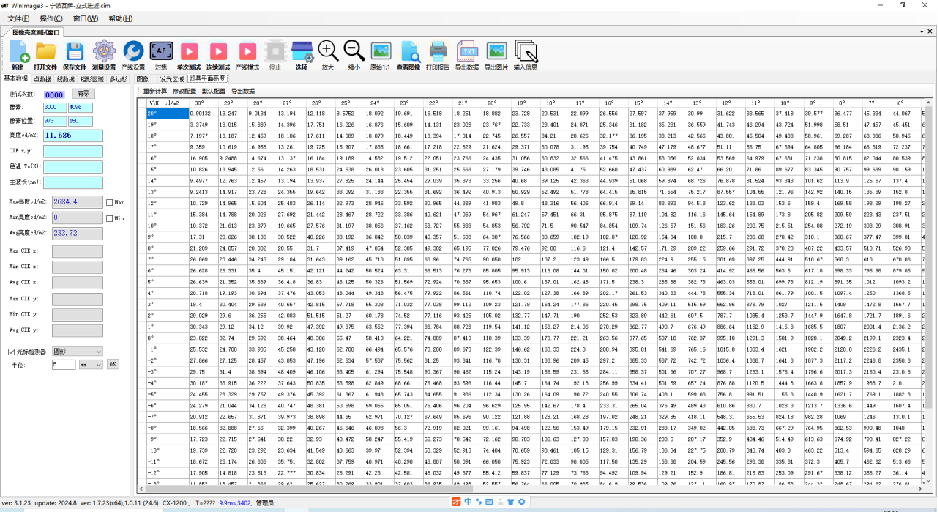Open the document tab list arrow

922,31
